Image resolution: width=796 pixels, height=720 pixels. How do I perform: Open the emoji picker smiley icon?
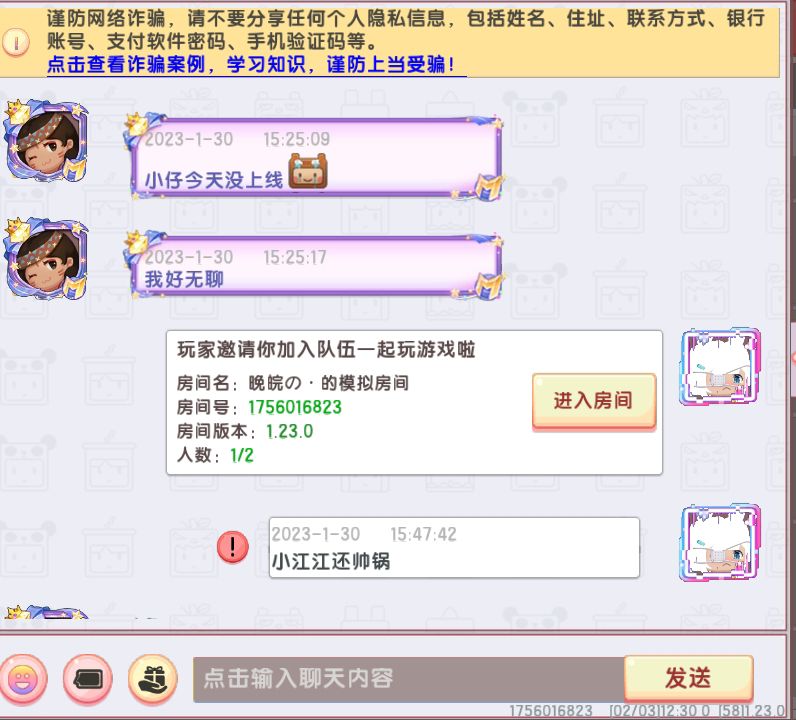23,679
